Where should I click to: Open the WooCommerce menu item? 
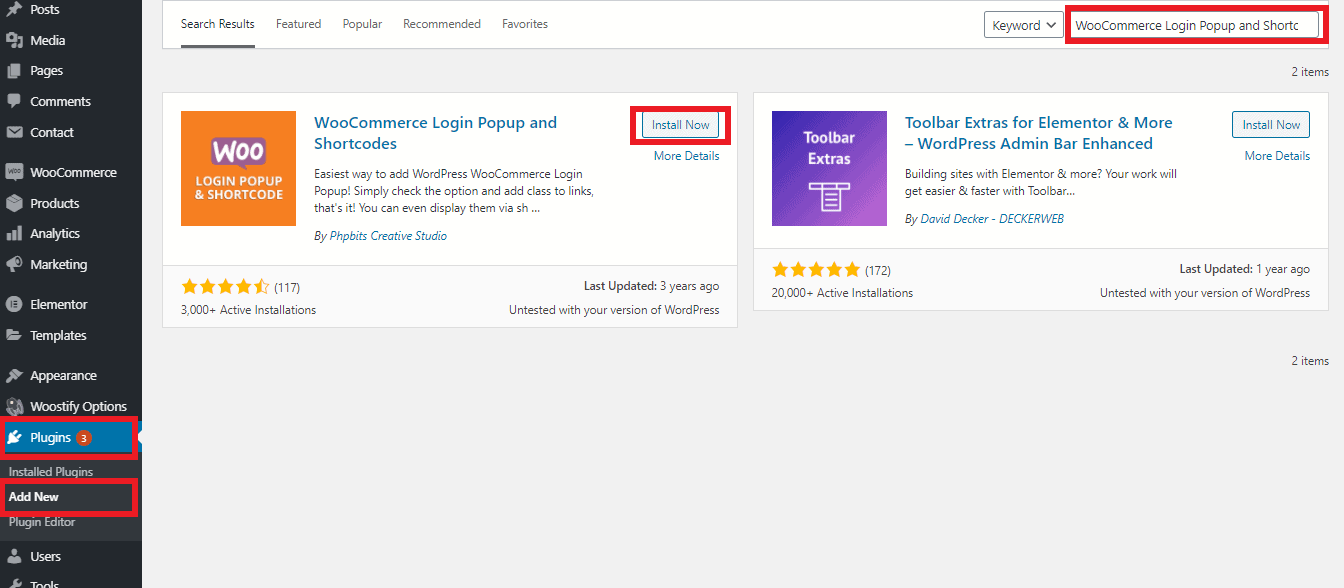(71, 172)
